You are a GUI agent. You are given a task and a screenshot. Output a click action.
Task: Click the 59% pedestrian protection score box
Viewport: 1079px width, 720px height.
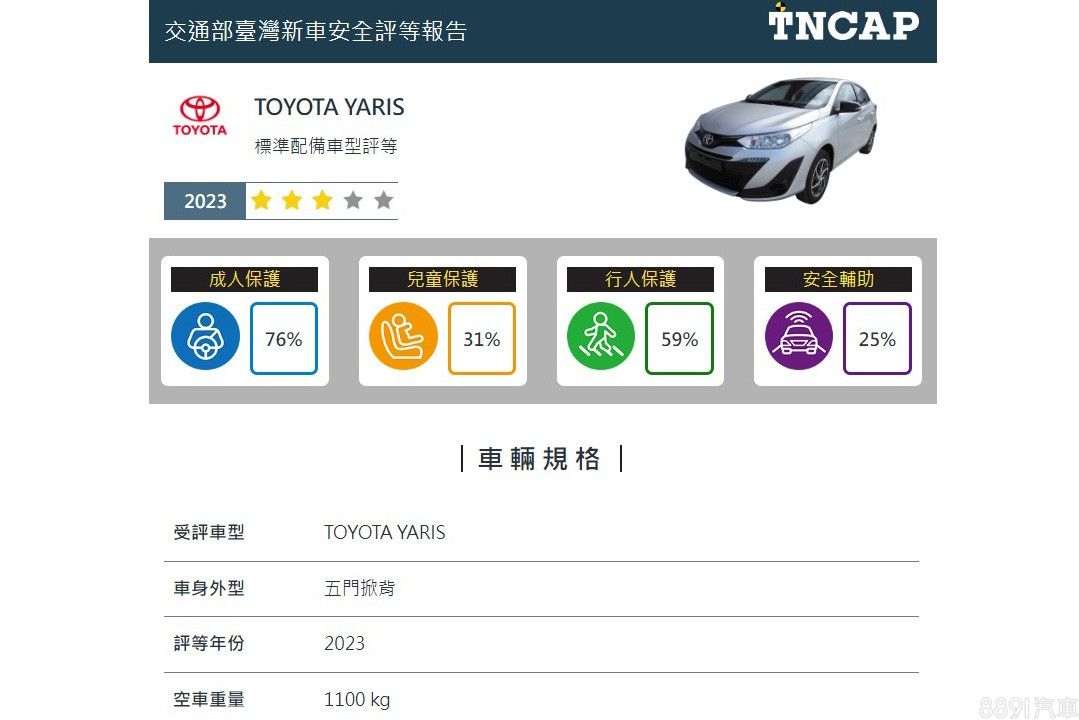679,338
